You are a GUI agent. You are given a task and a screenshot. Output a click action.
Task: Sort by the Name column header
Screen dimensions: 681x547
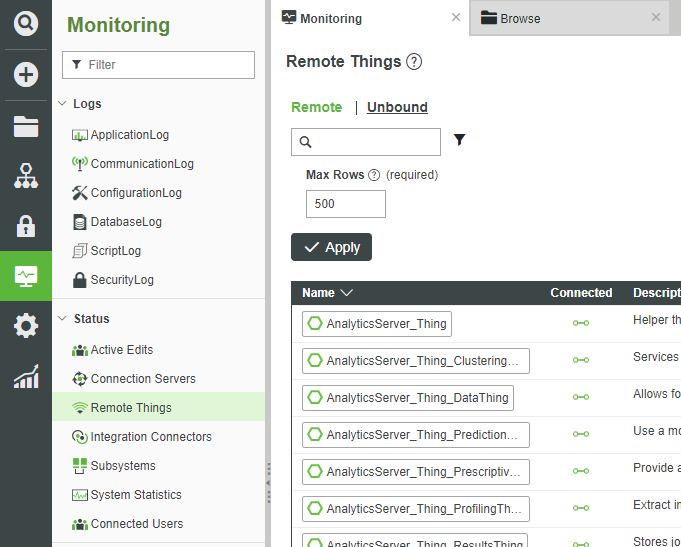point(327,293)
